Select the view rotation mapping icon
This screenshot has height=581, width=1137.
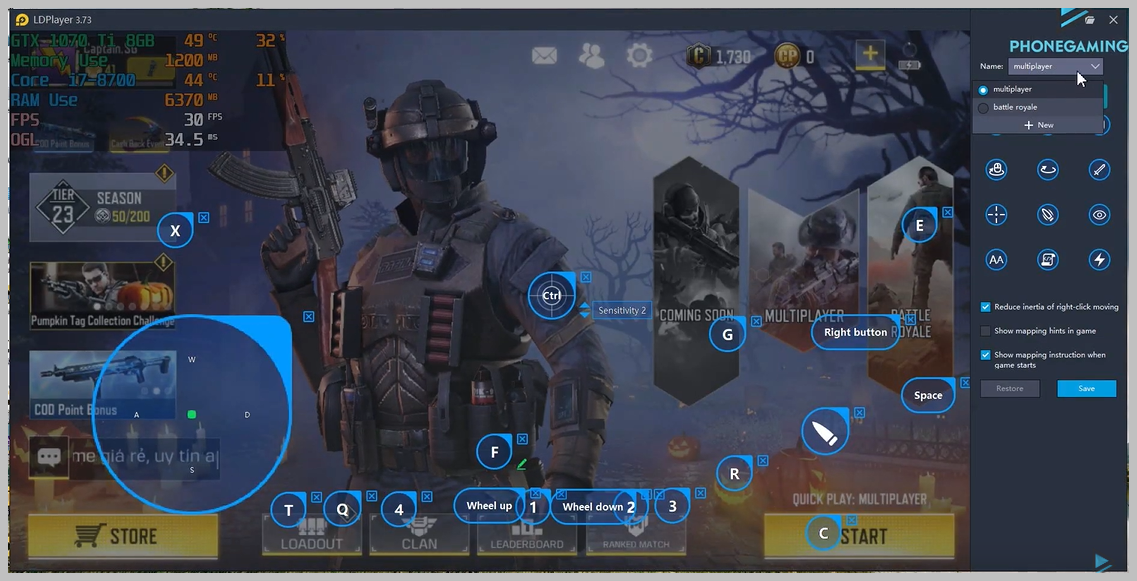[x=1048, y=170]
